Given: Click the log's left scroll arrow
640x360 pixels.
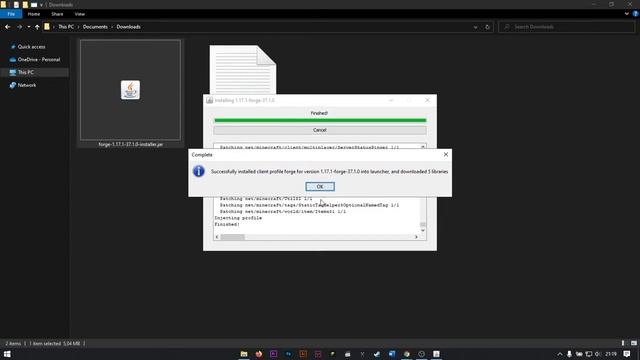Looking at the screenshot, I should (217, 237).
